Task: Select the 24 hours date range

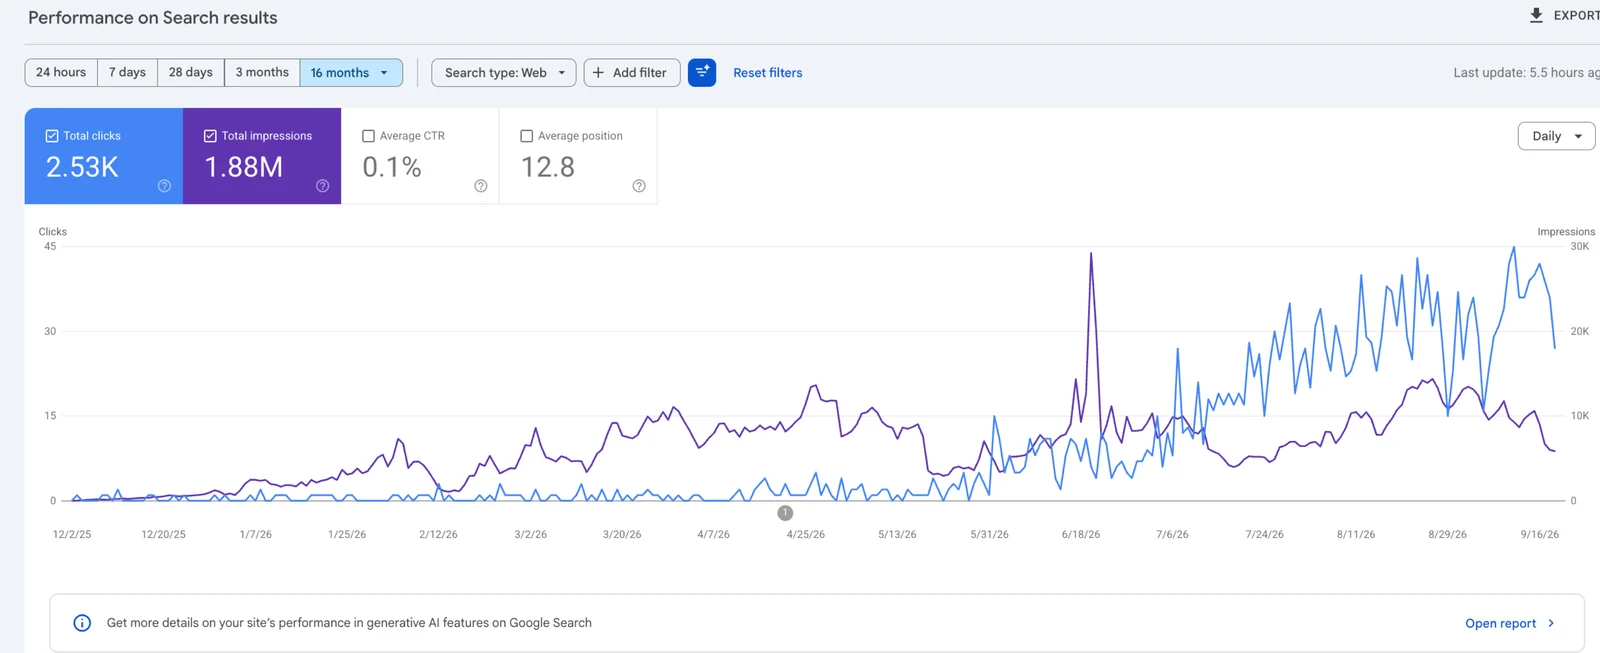Action: [61, 72]
